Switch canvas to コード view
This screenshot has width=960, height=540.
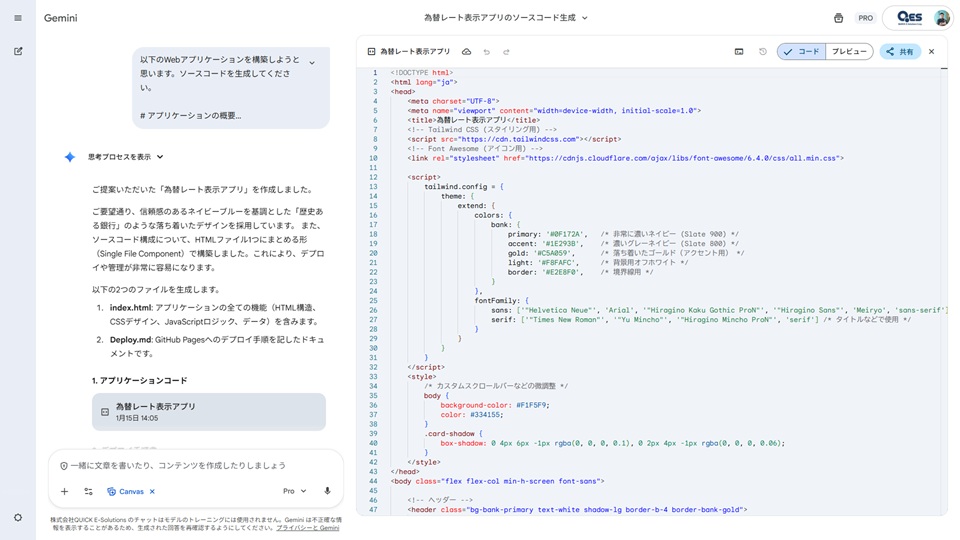801,52
